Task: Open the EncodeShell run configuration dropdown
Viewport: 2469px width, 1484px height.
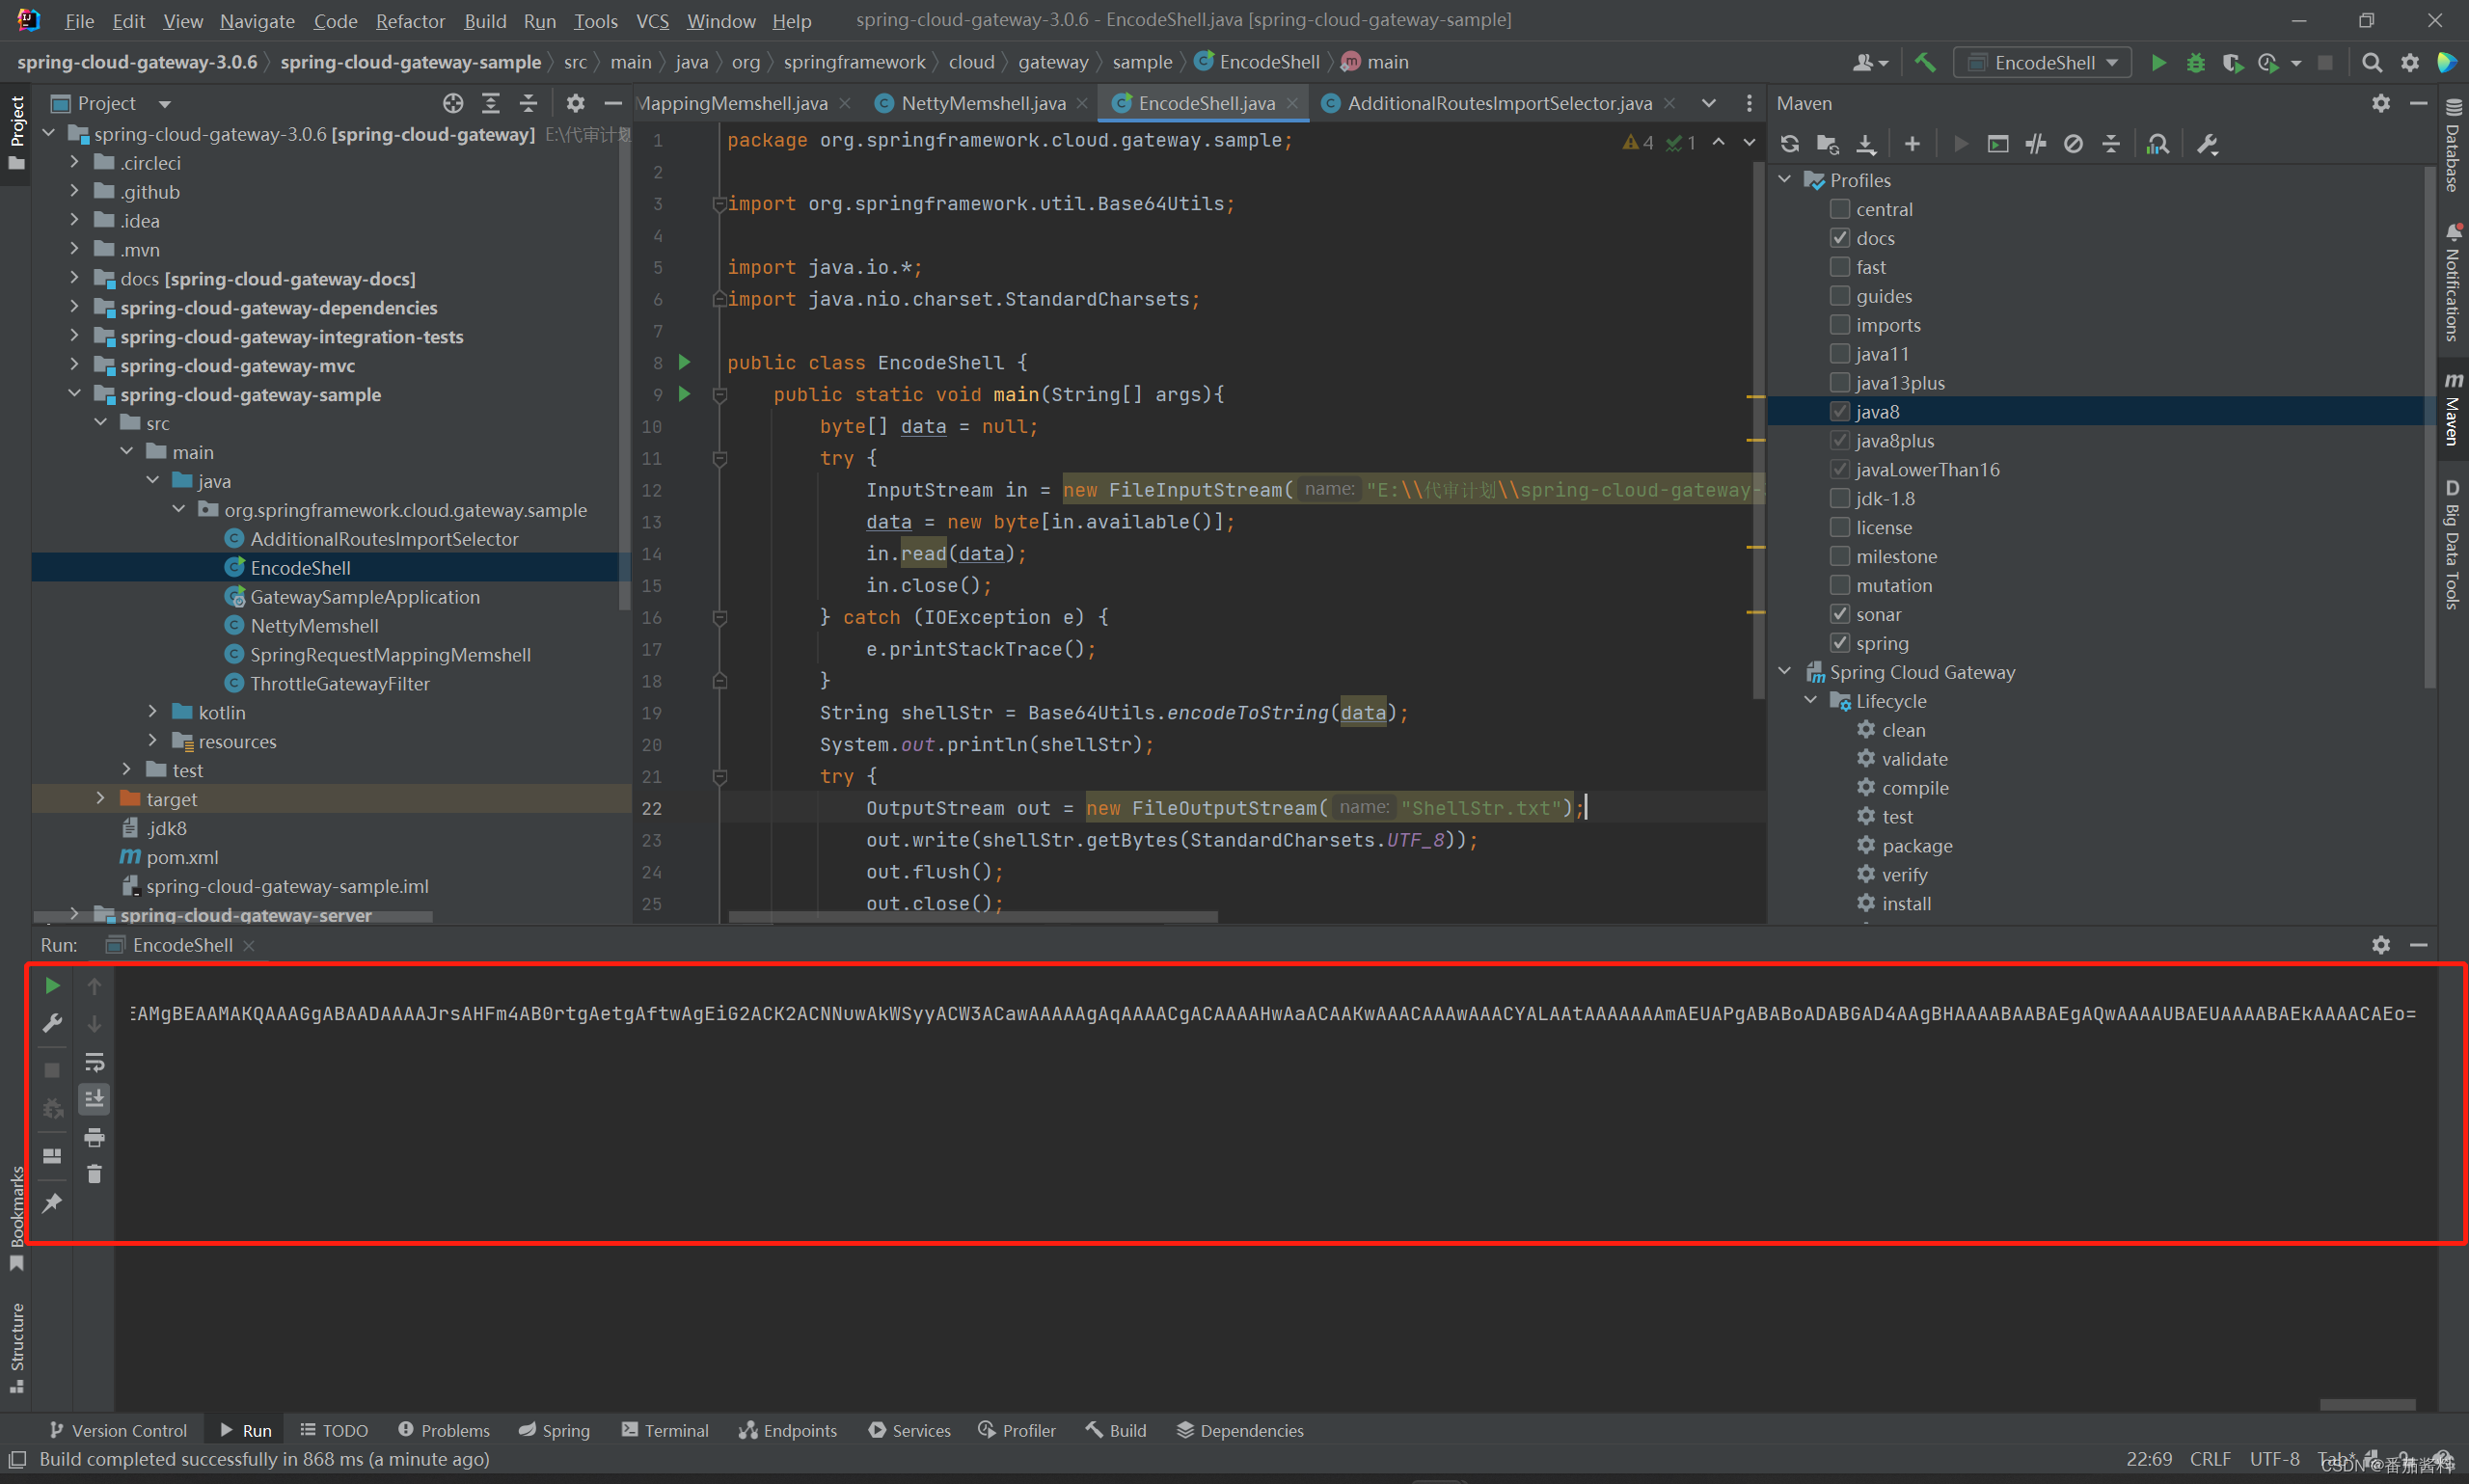Action: [2042, 63]
